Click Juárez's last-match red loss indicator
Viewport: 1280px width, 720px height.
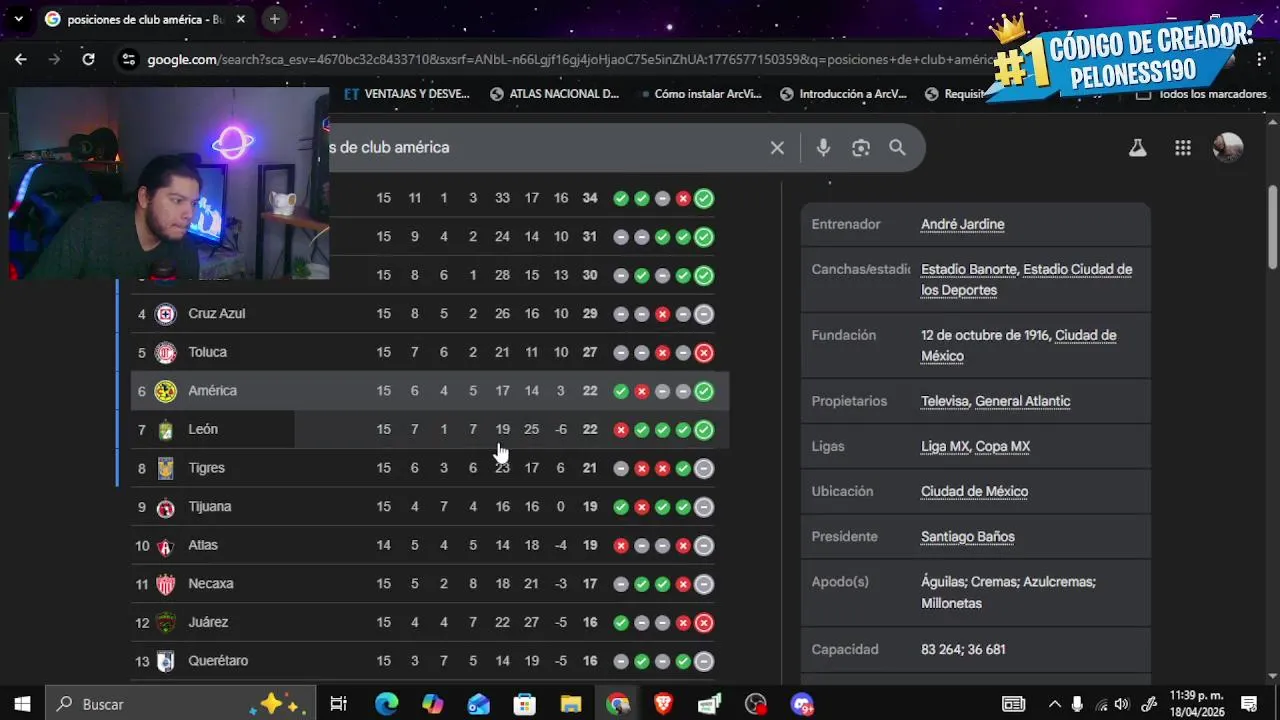click(x=704, y=622)
